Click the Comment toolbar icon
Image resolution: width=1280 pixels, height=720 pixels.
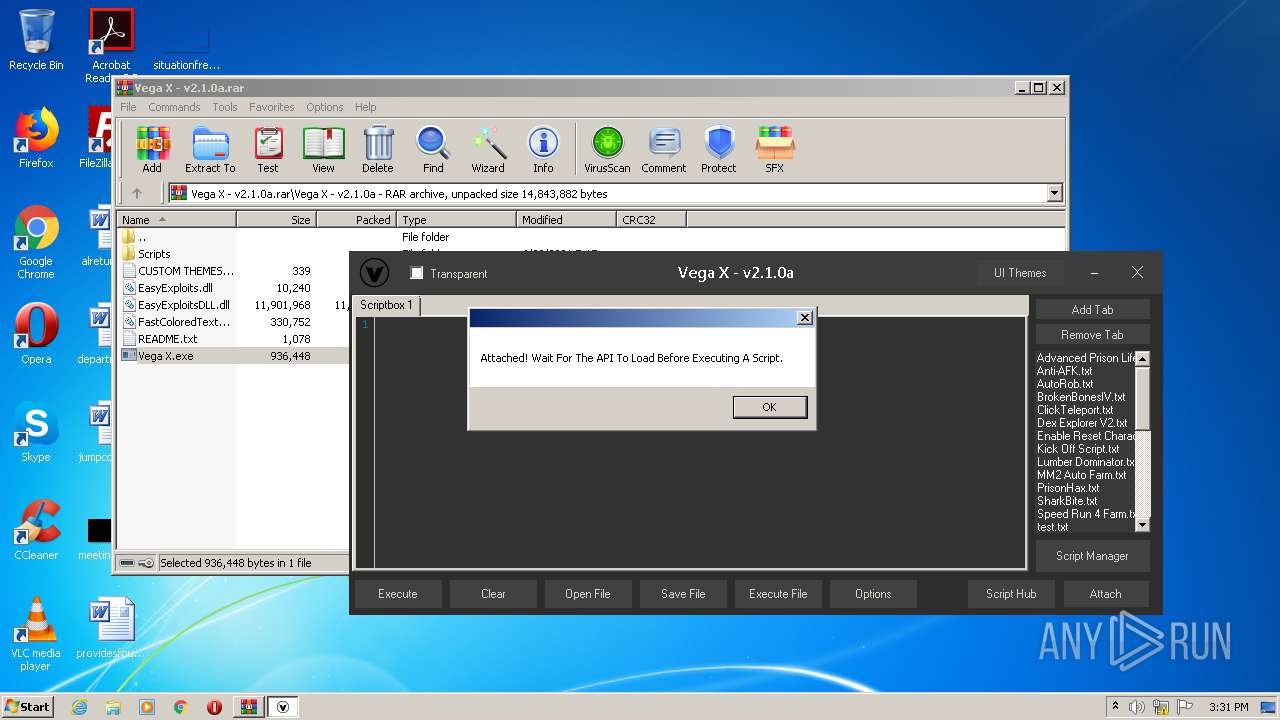(664, 149)
